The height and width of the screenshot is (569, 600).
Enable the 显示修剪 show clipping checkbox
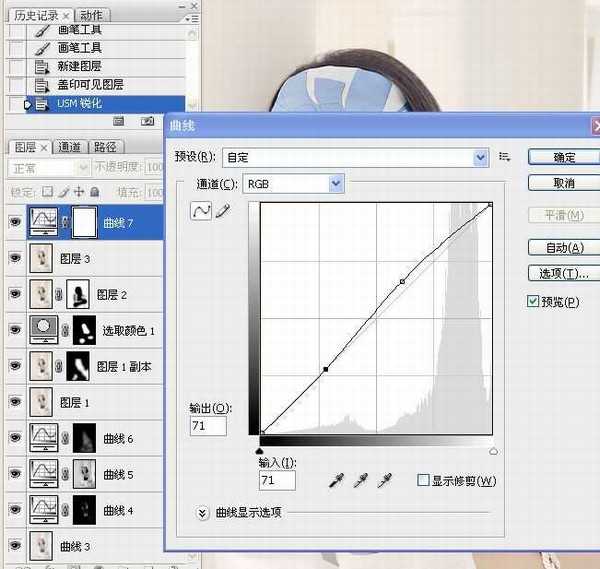(x=423, y=481)
